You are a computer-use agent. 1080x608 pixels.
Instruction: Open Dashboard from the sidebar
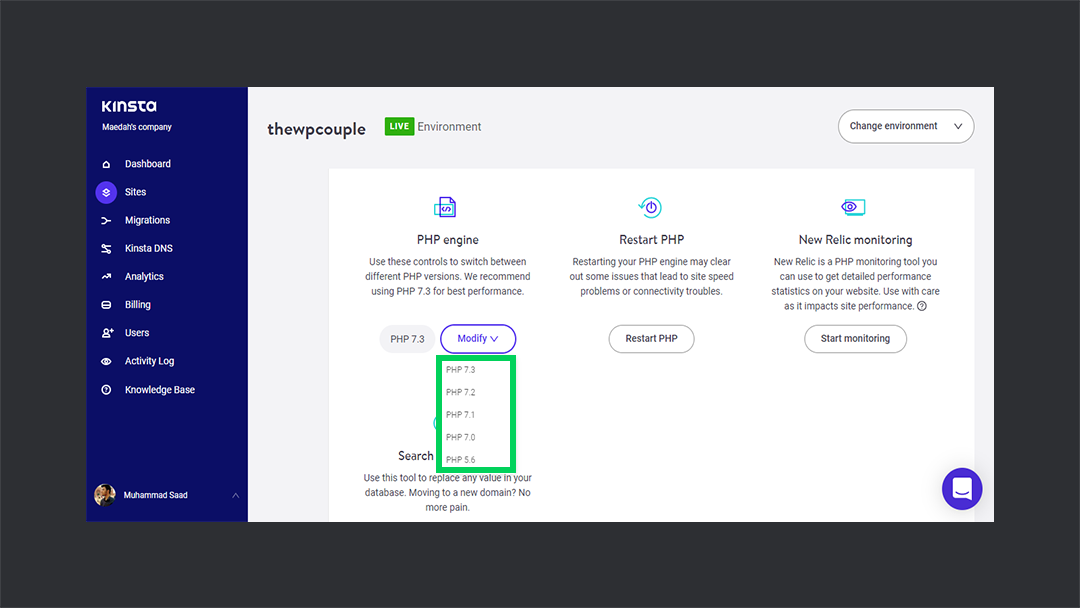[147, 164]
